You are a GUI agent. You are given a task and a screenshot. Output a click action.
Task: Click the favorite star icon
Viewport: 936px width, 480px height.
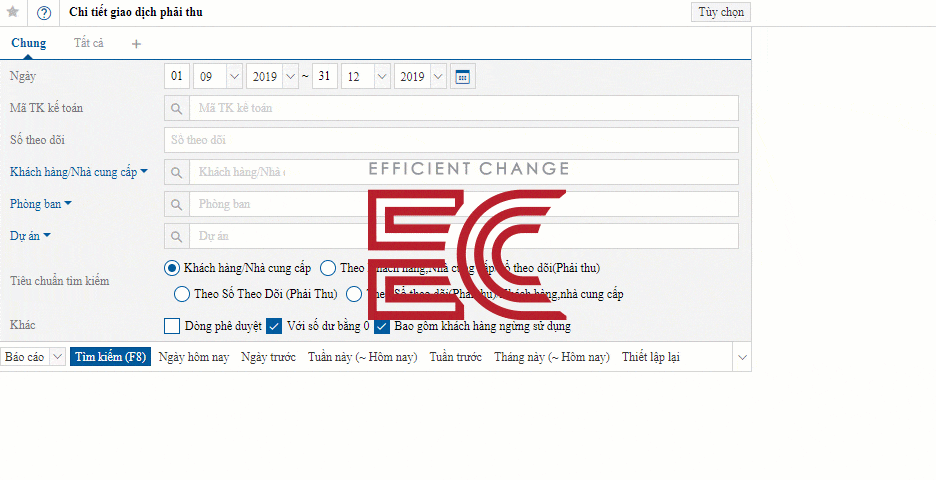click(x=13, y=13)
